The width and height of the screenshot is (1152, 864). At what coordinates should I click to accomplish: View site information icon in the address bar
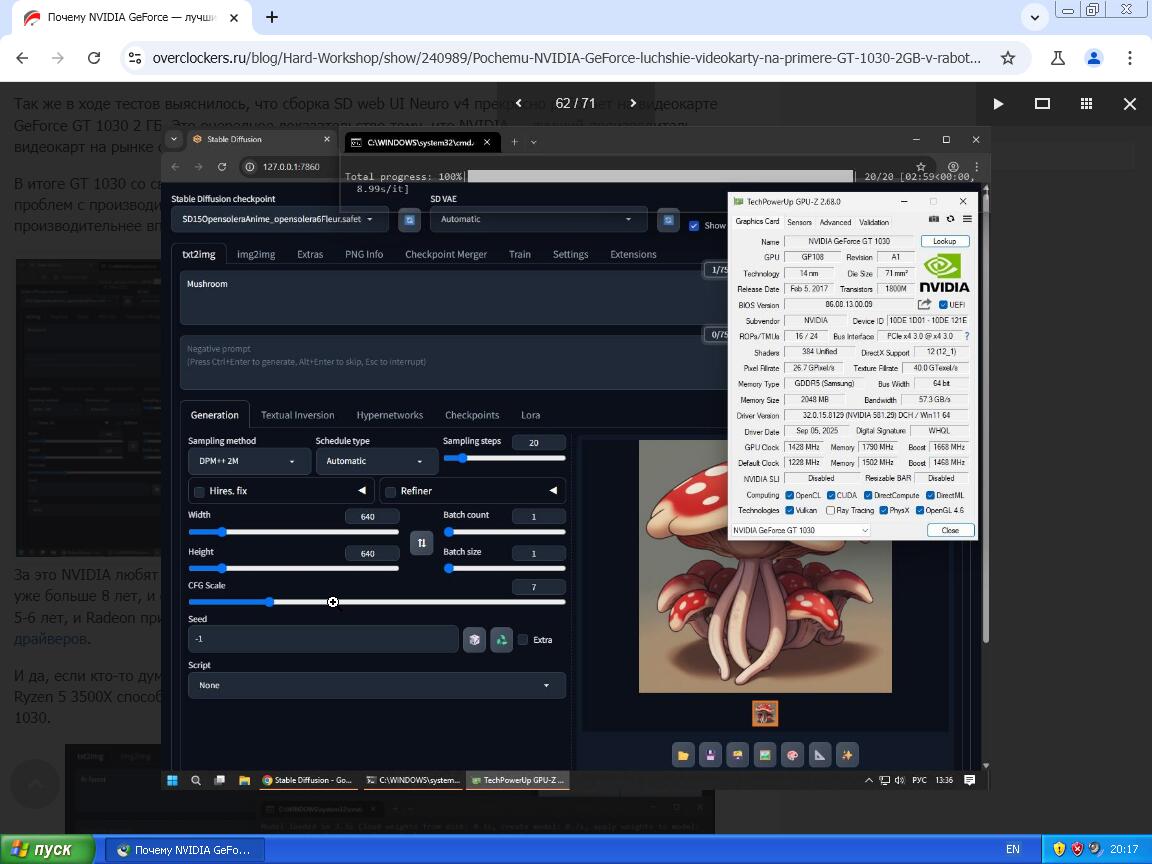coord(135,58)
